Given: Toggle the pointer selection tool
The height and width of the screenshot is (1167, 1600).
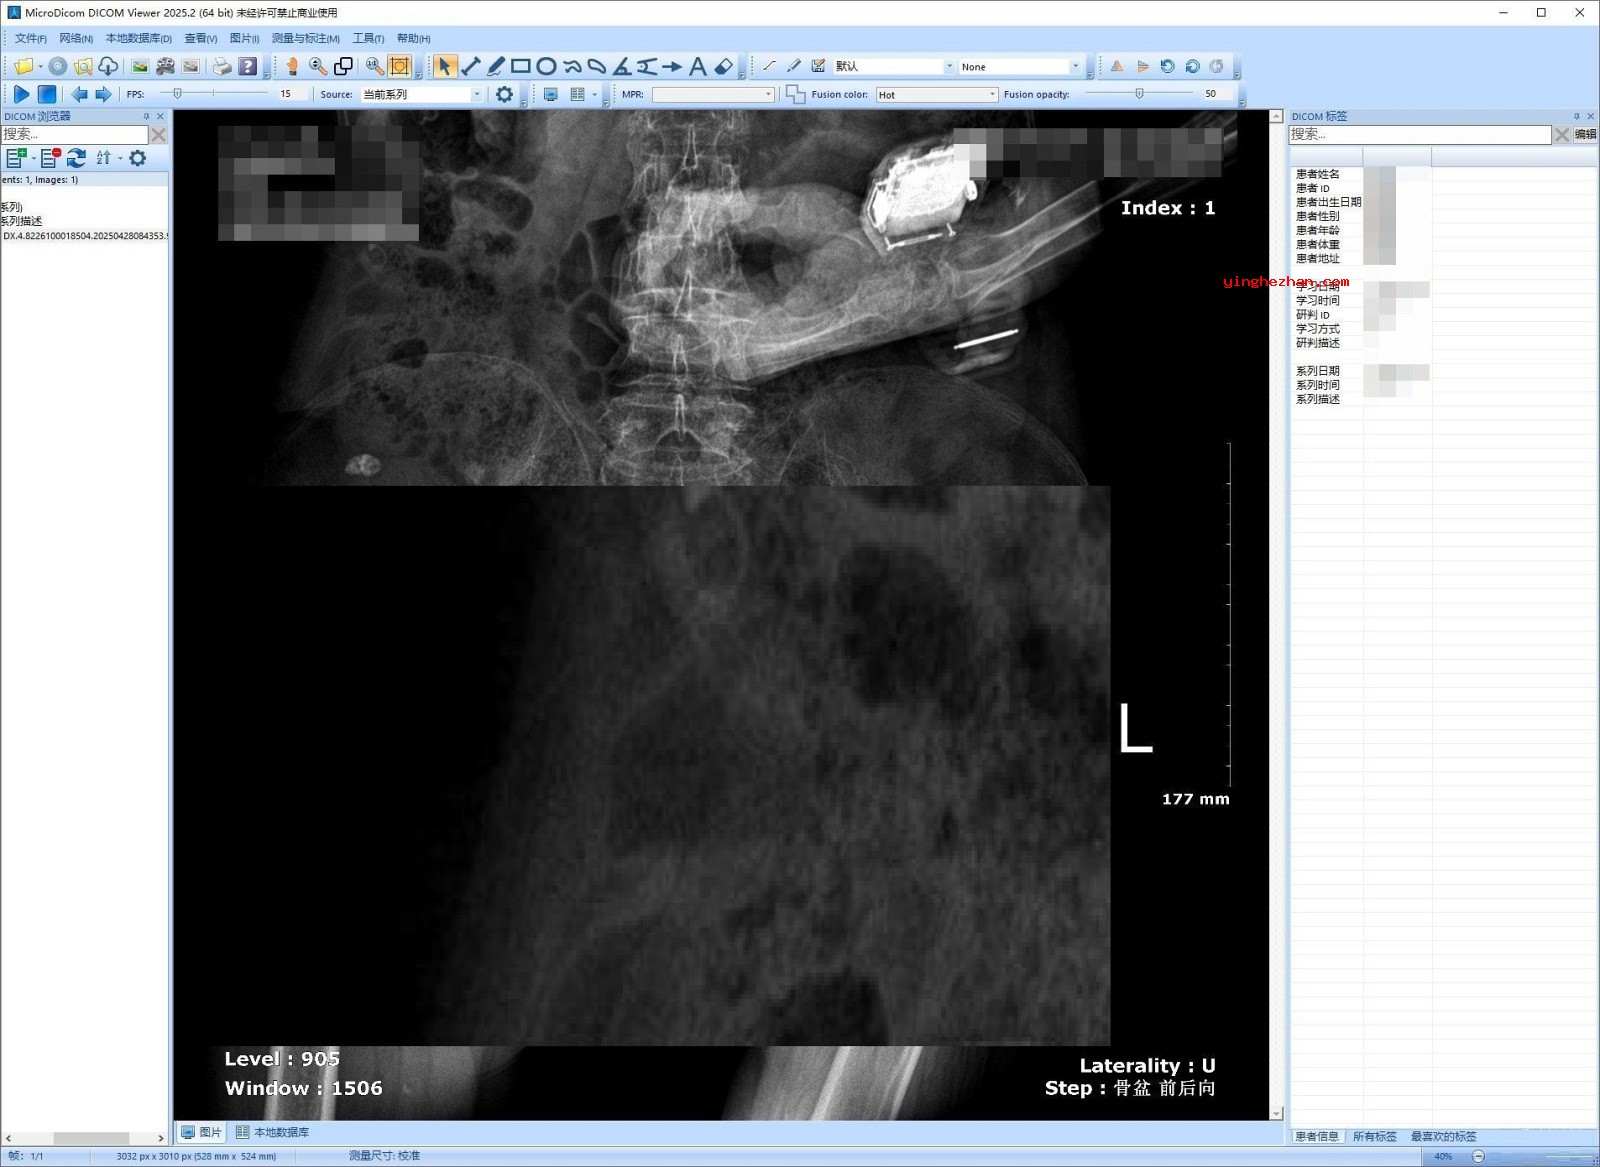Looking at the screenshot, I should [444, 67].
